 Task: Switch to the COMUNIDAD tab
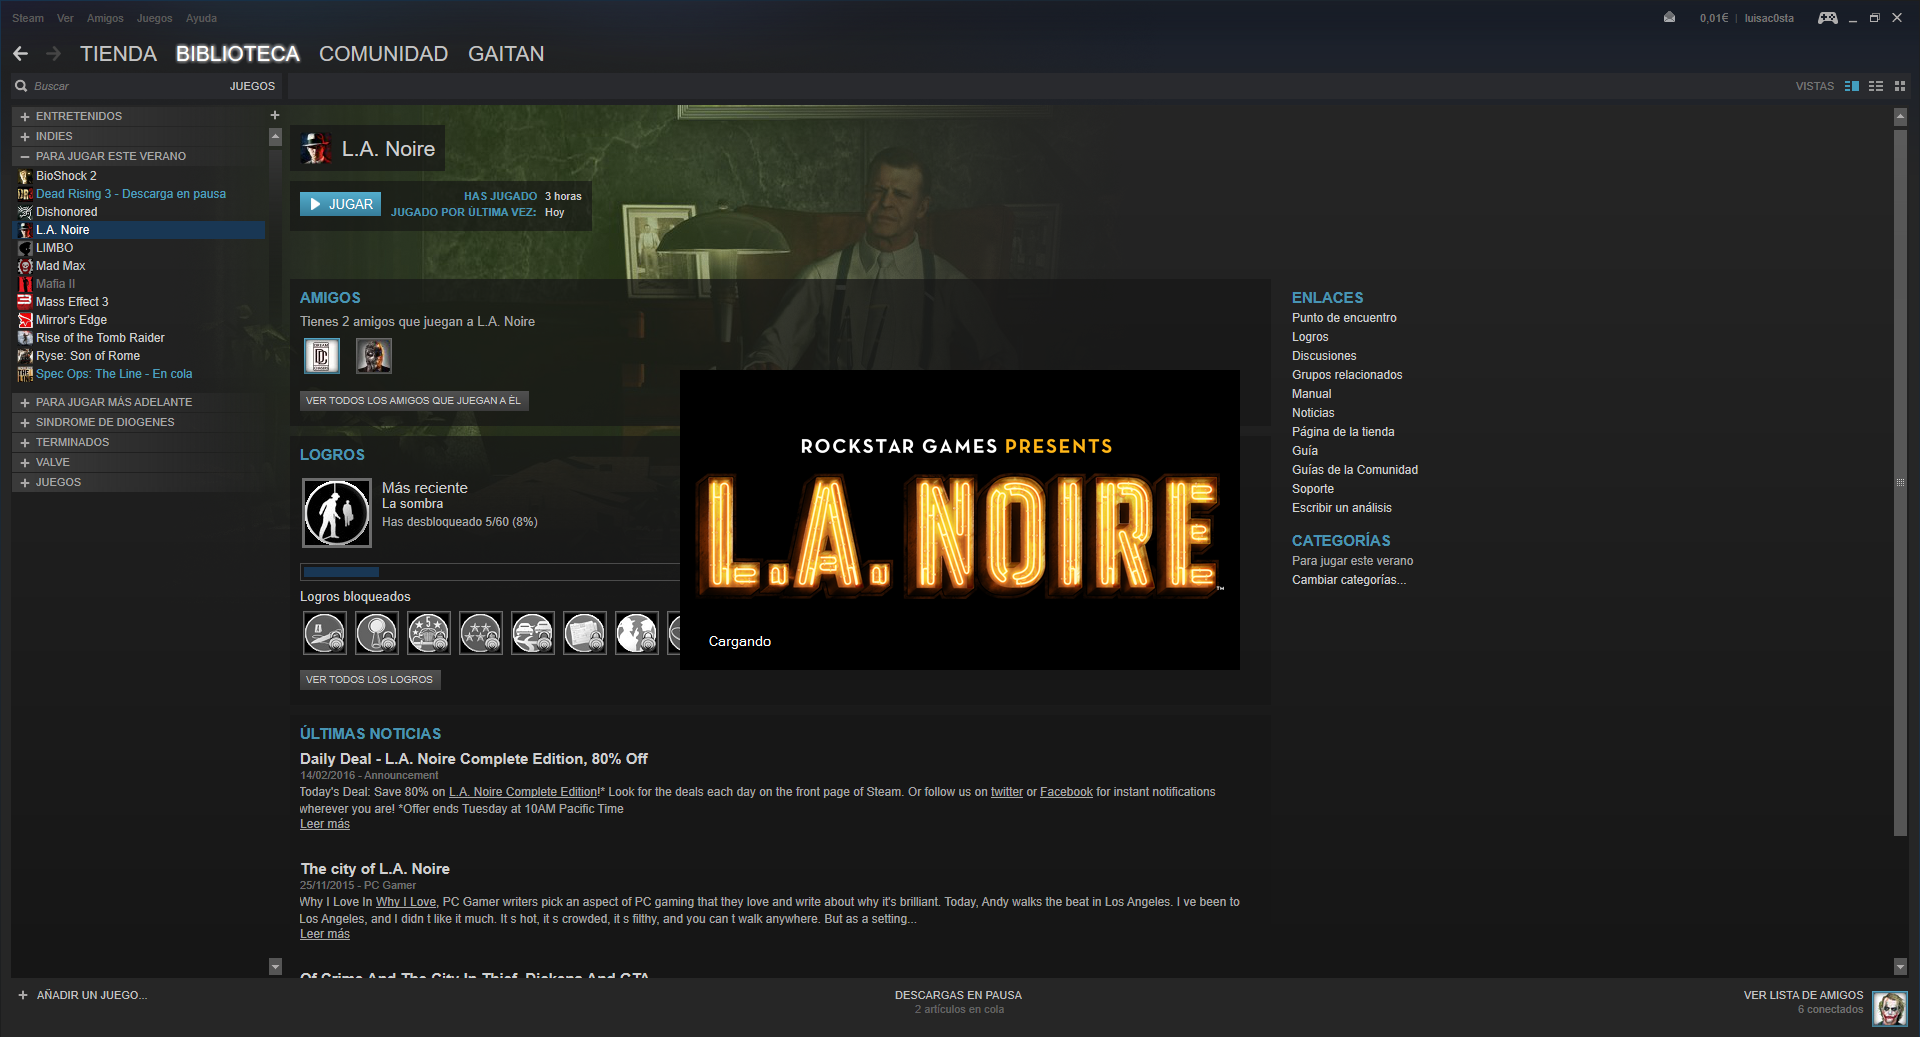point(383,54)
